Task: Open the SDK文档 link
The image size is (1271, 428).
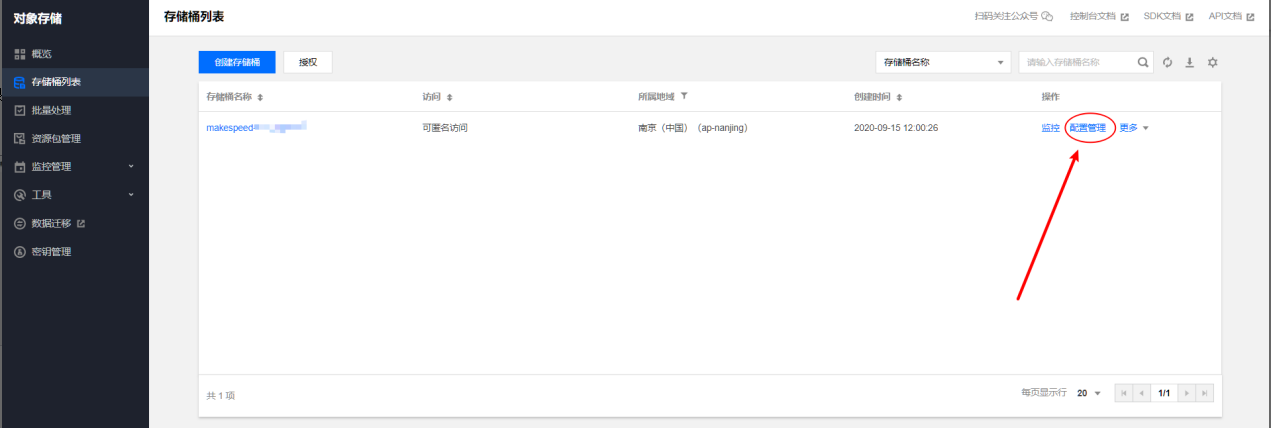Action: (x=1168, y=17)
